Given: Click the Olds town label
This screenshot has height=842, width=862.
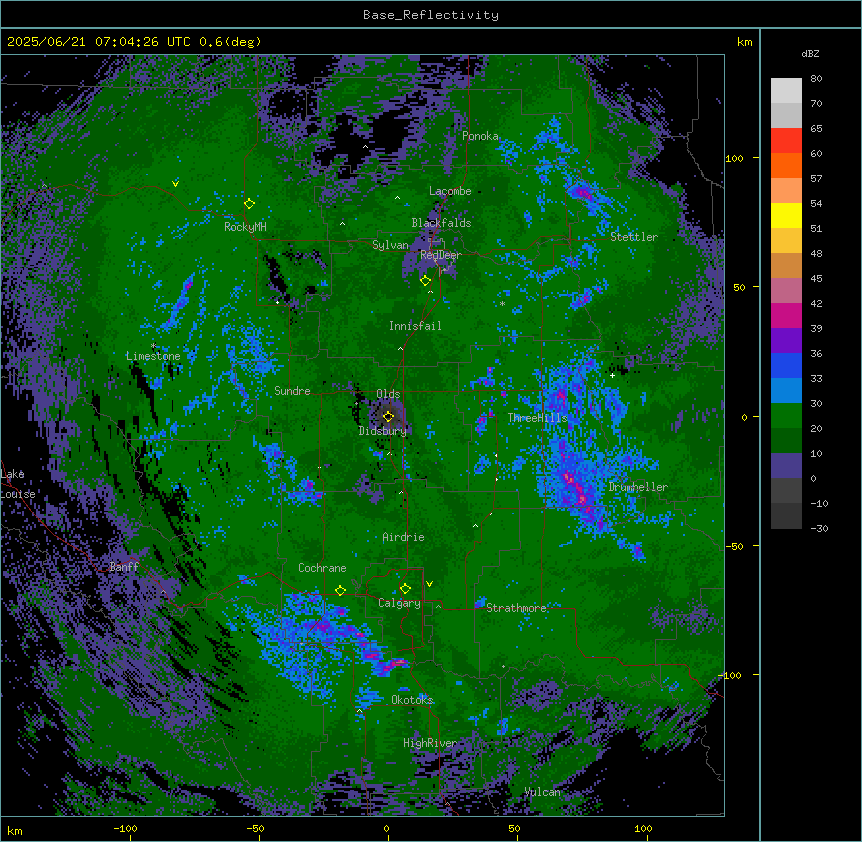Looking at the screenshot, I should click(x=388, y=394).
